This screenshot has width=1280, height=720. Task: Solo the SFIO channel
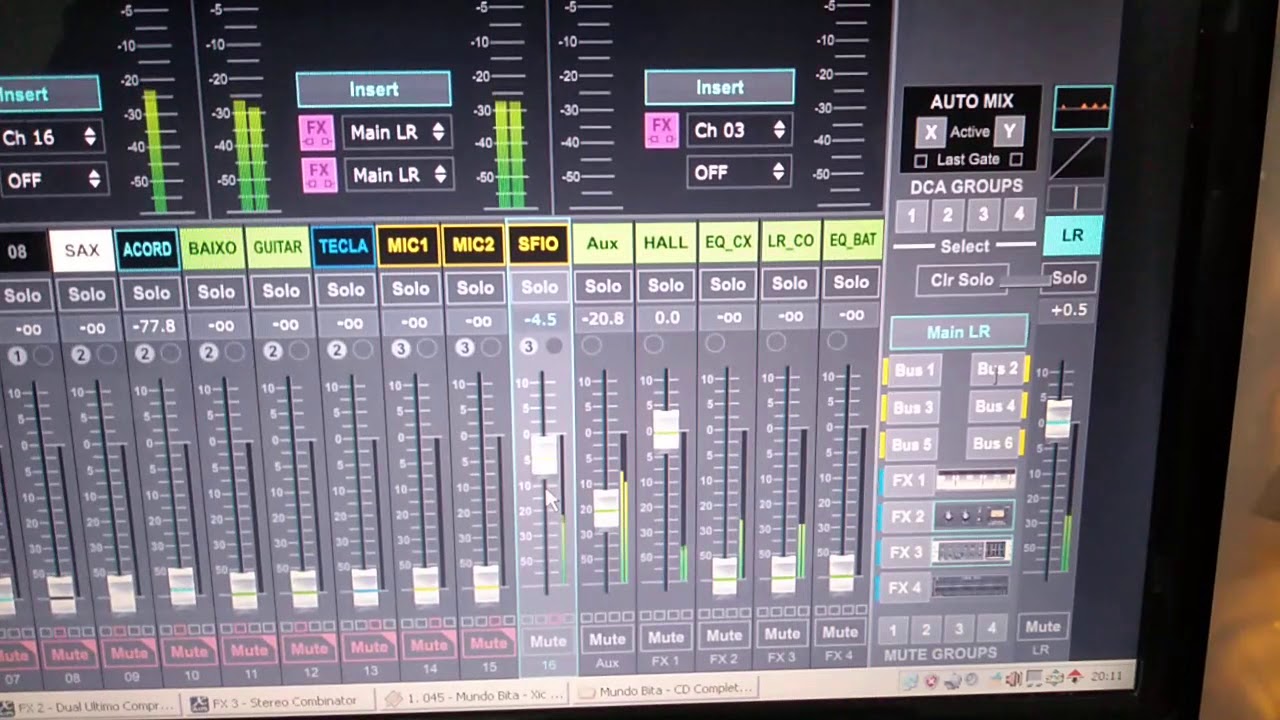(x=539, y=288)
